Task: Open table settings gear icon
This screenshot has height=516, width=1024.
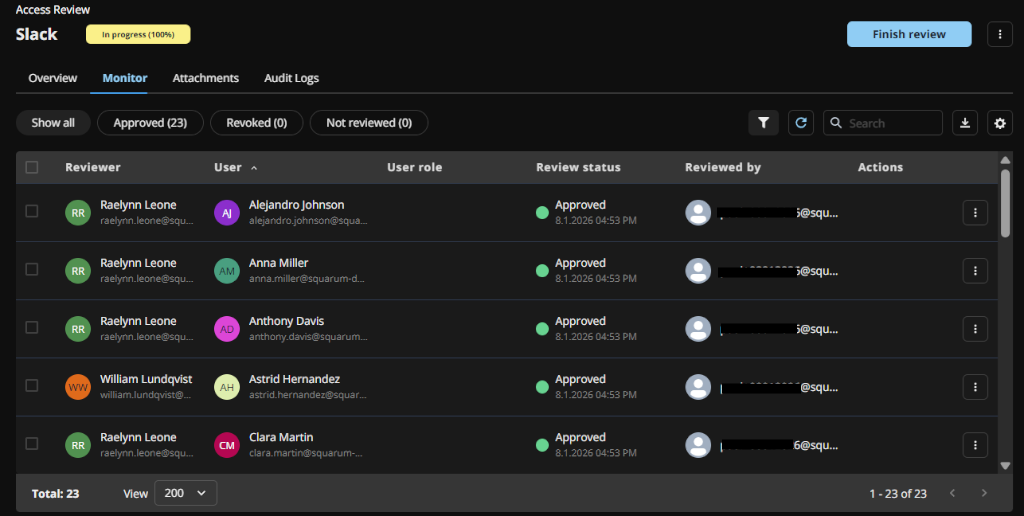Action: tap(1000, 123)
